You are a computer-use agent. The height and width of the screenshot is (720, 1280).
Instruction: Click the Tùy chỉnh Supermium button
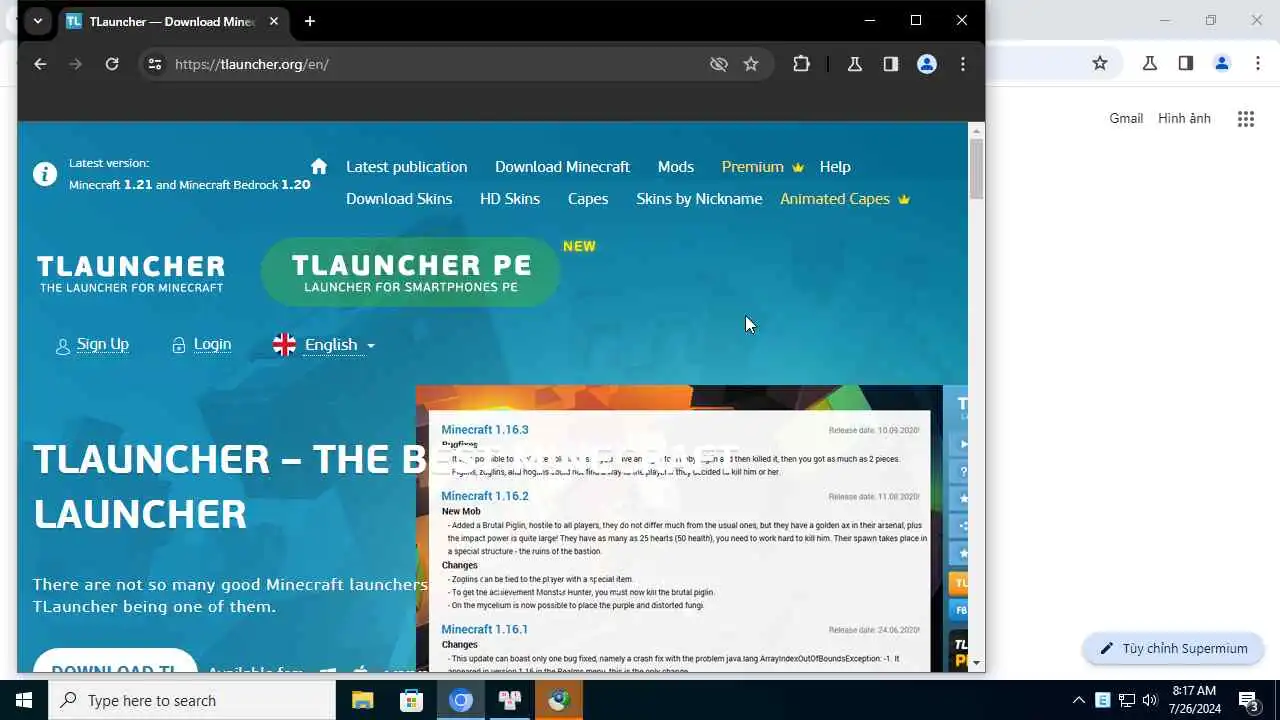[1174, 648]
